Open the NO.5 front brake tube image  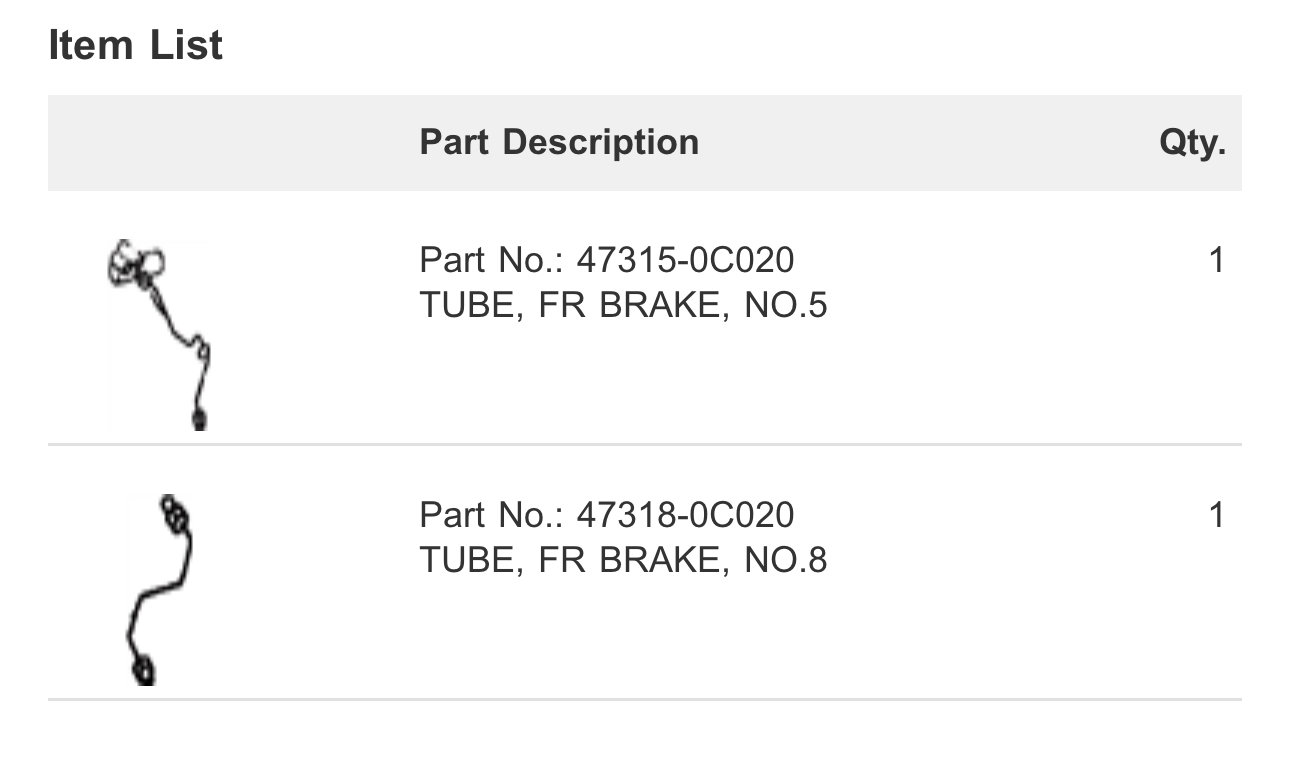pos(158,335)
